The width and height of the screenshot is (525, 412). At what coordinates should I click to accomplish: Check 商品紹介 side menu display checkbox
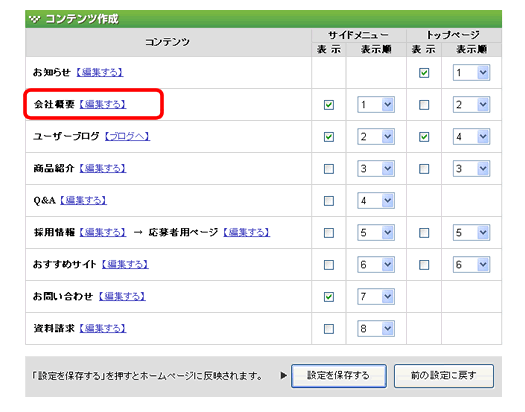tap(329, 169)
